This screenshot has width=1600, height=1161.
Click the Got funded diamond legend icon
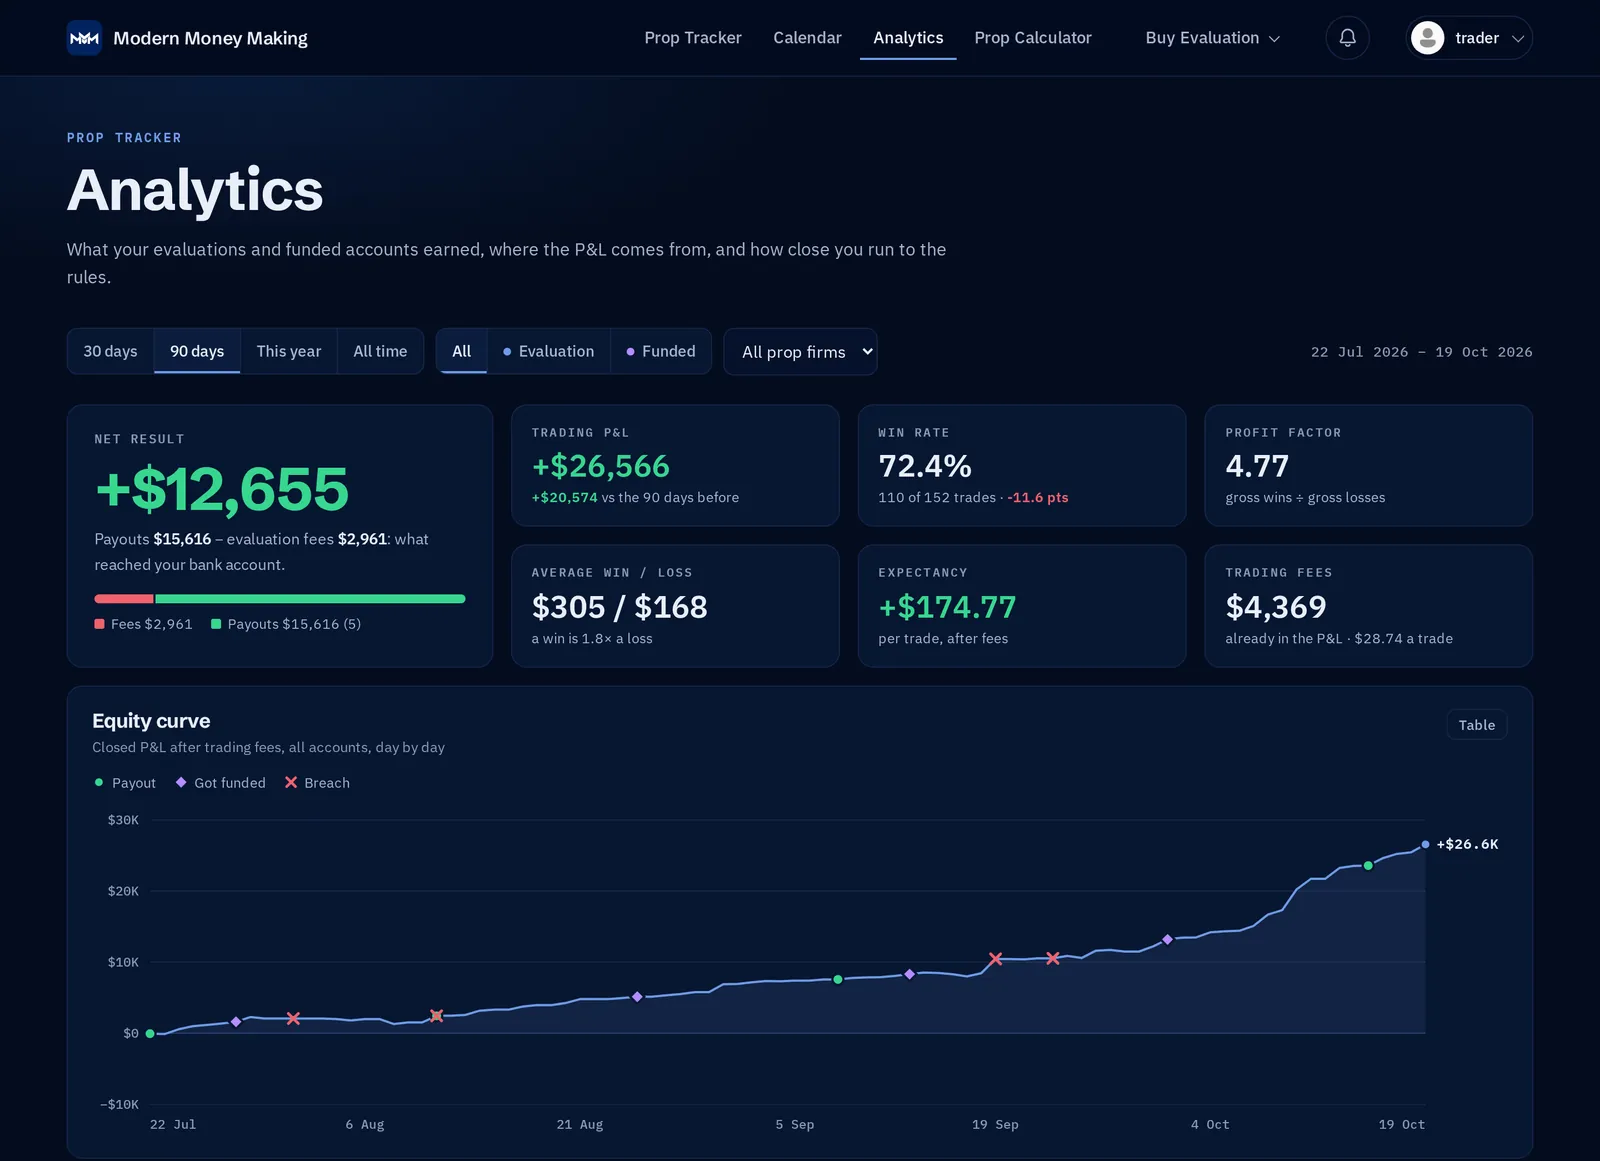[181, 783]
